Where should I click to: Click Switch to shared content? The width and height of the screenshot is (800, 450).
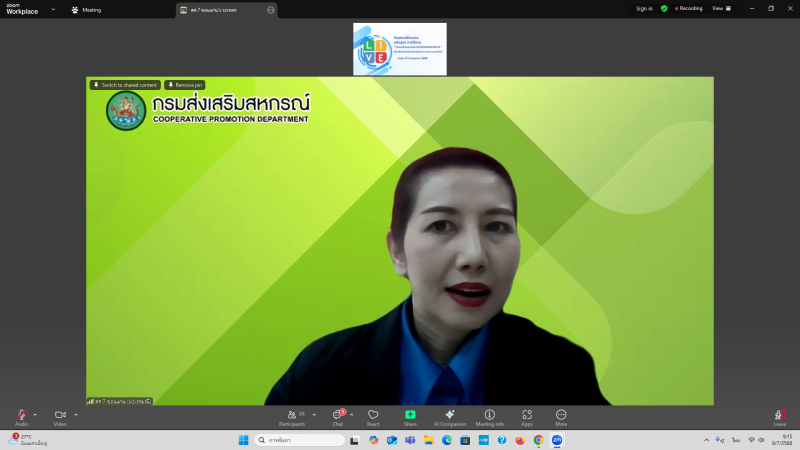pyautogui.click(x=125, y=85)
